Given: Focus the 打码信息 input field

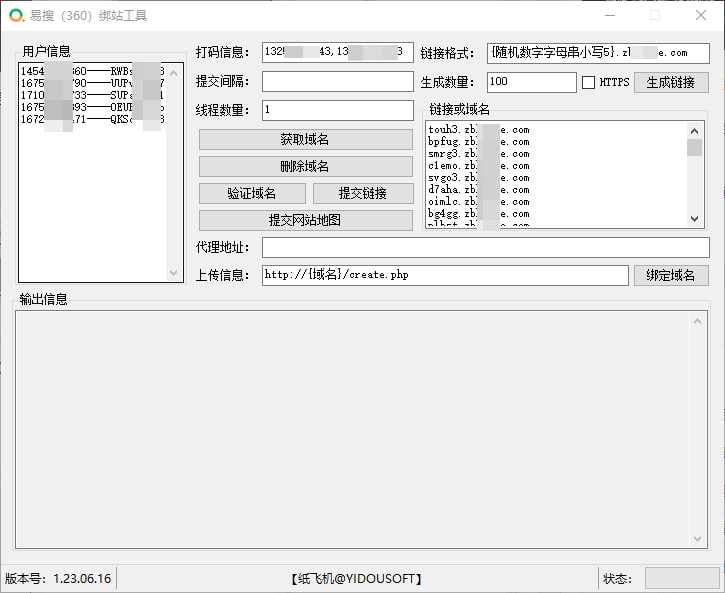Looking at the screenshot, I should 338,52.
